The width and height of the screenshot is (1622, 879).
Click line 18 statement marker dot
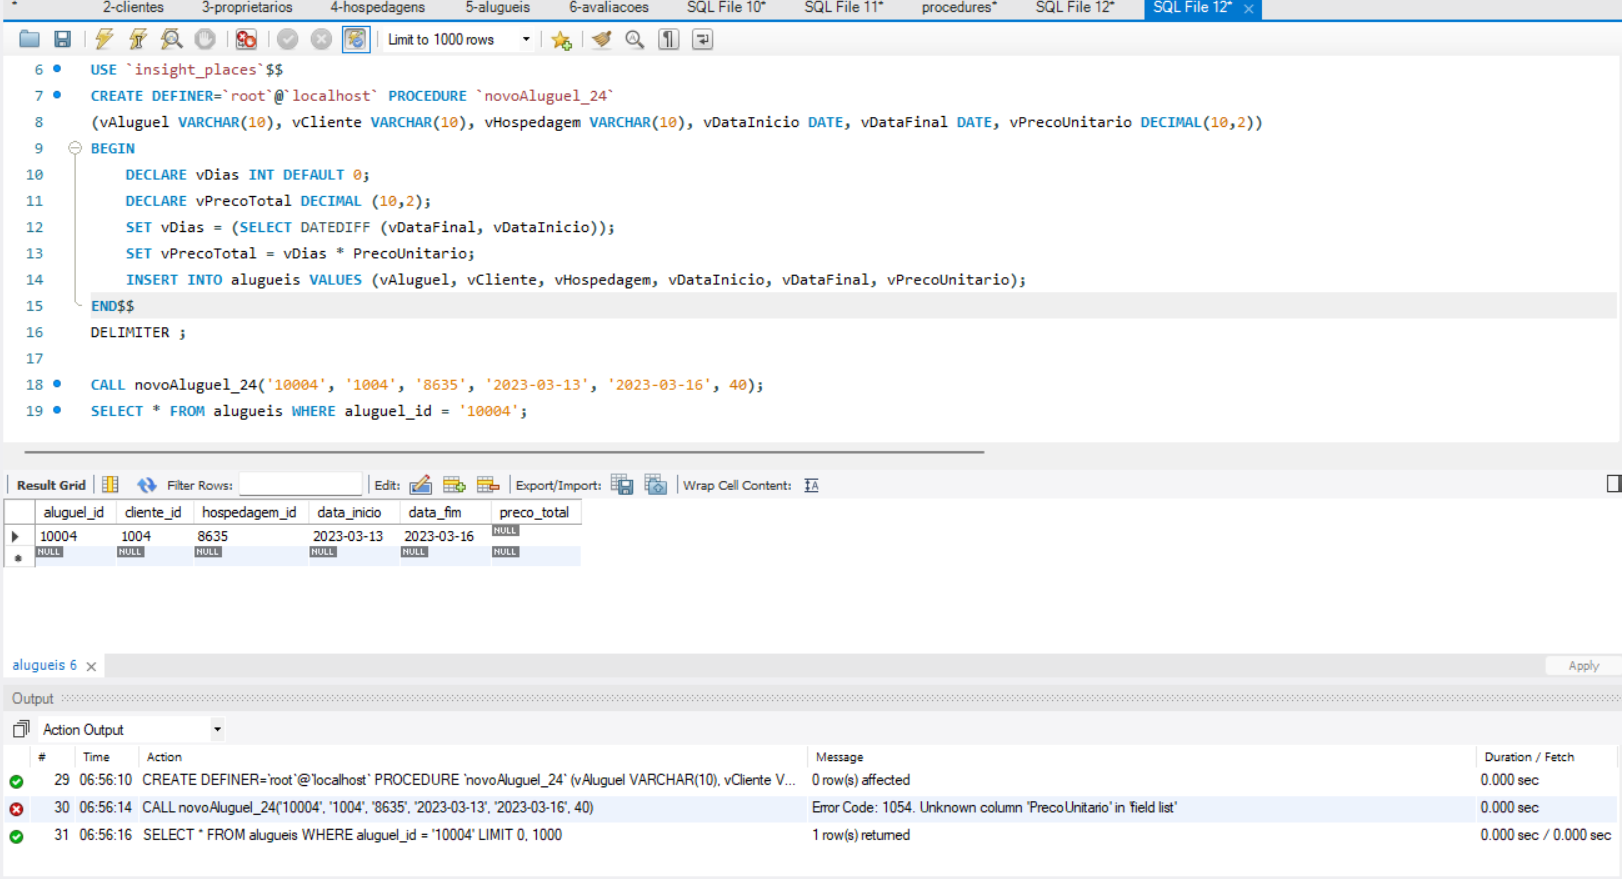click(57, 384)
